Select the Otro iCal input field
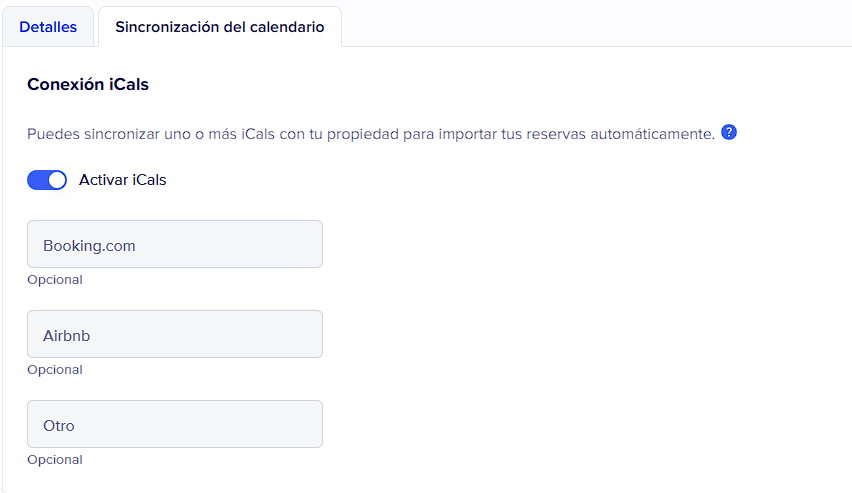This screenshot has height=493, width=852. pyautogui.click(x=175, y=424)
